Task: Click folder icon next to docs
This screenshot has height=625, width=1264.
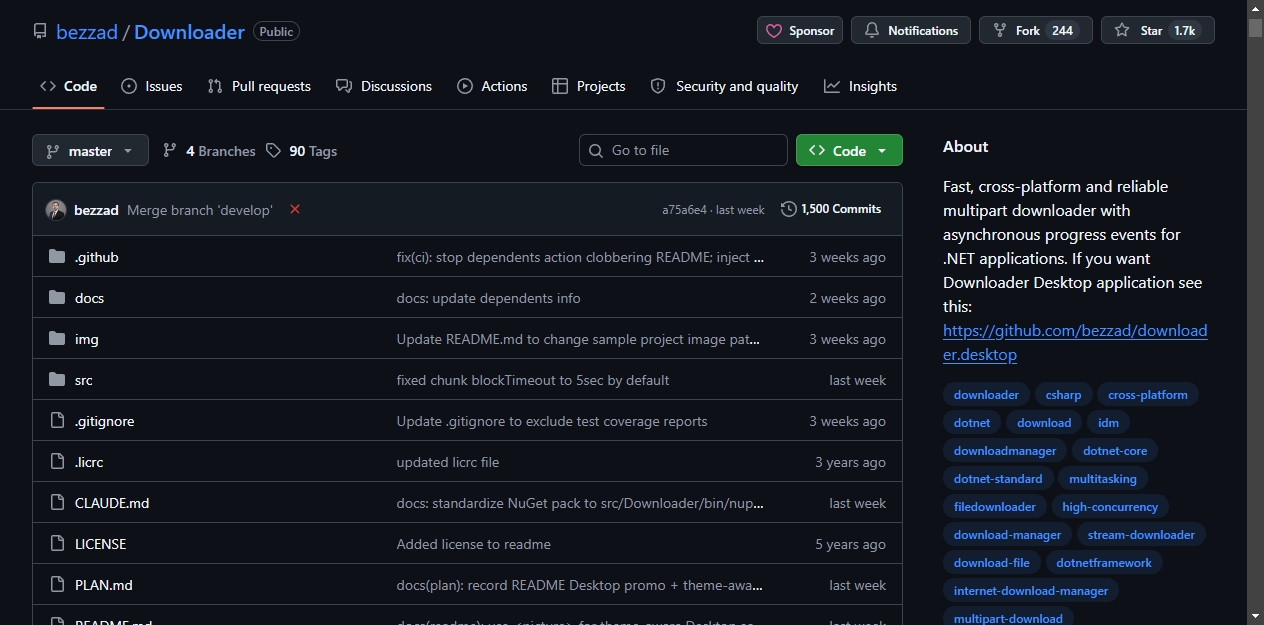Action: point(57,298)
